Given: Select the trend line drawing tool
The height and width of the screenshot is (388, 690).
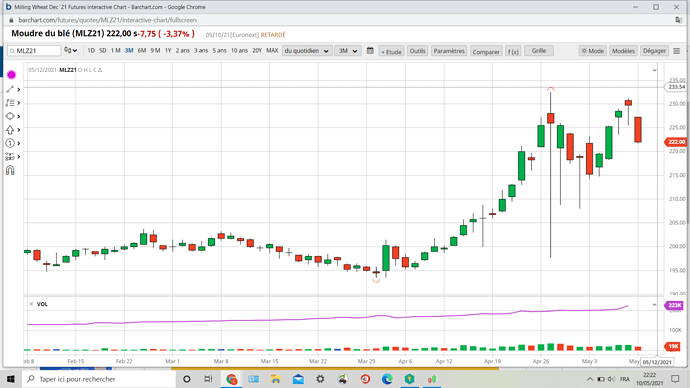Looking at the screenshot, I should click(x=10, y=89).
